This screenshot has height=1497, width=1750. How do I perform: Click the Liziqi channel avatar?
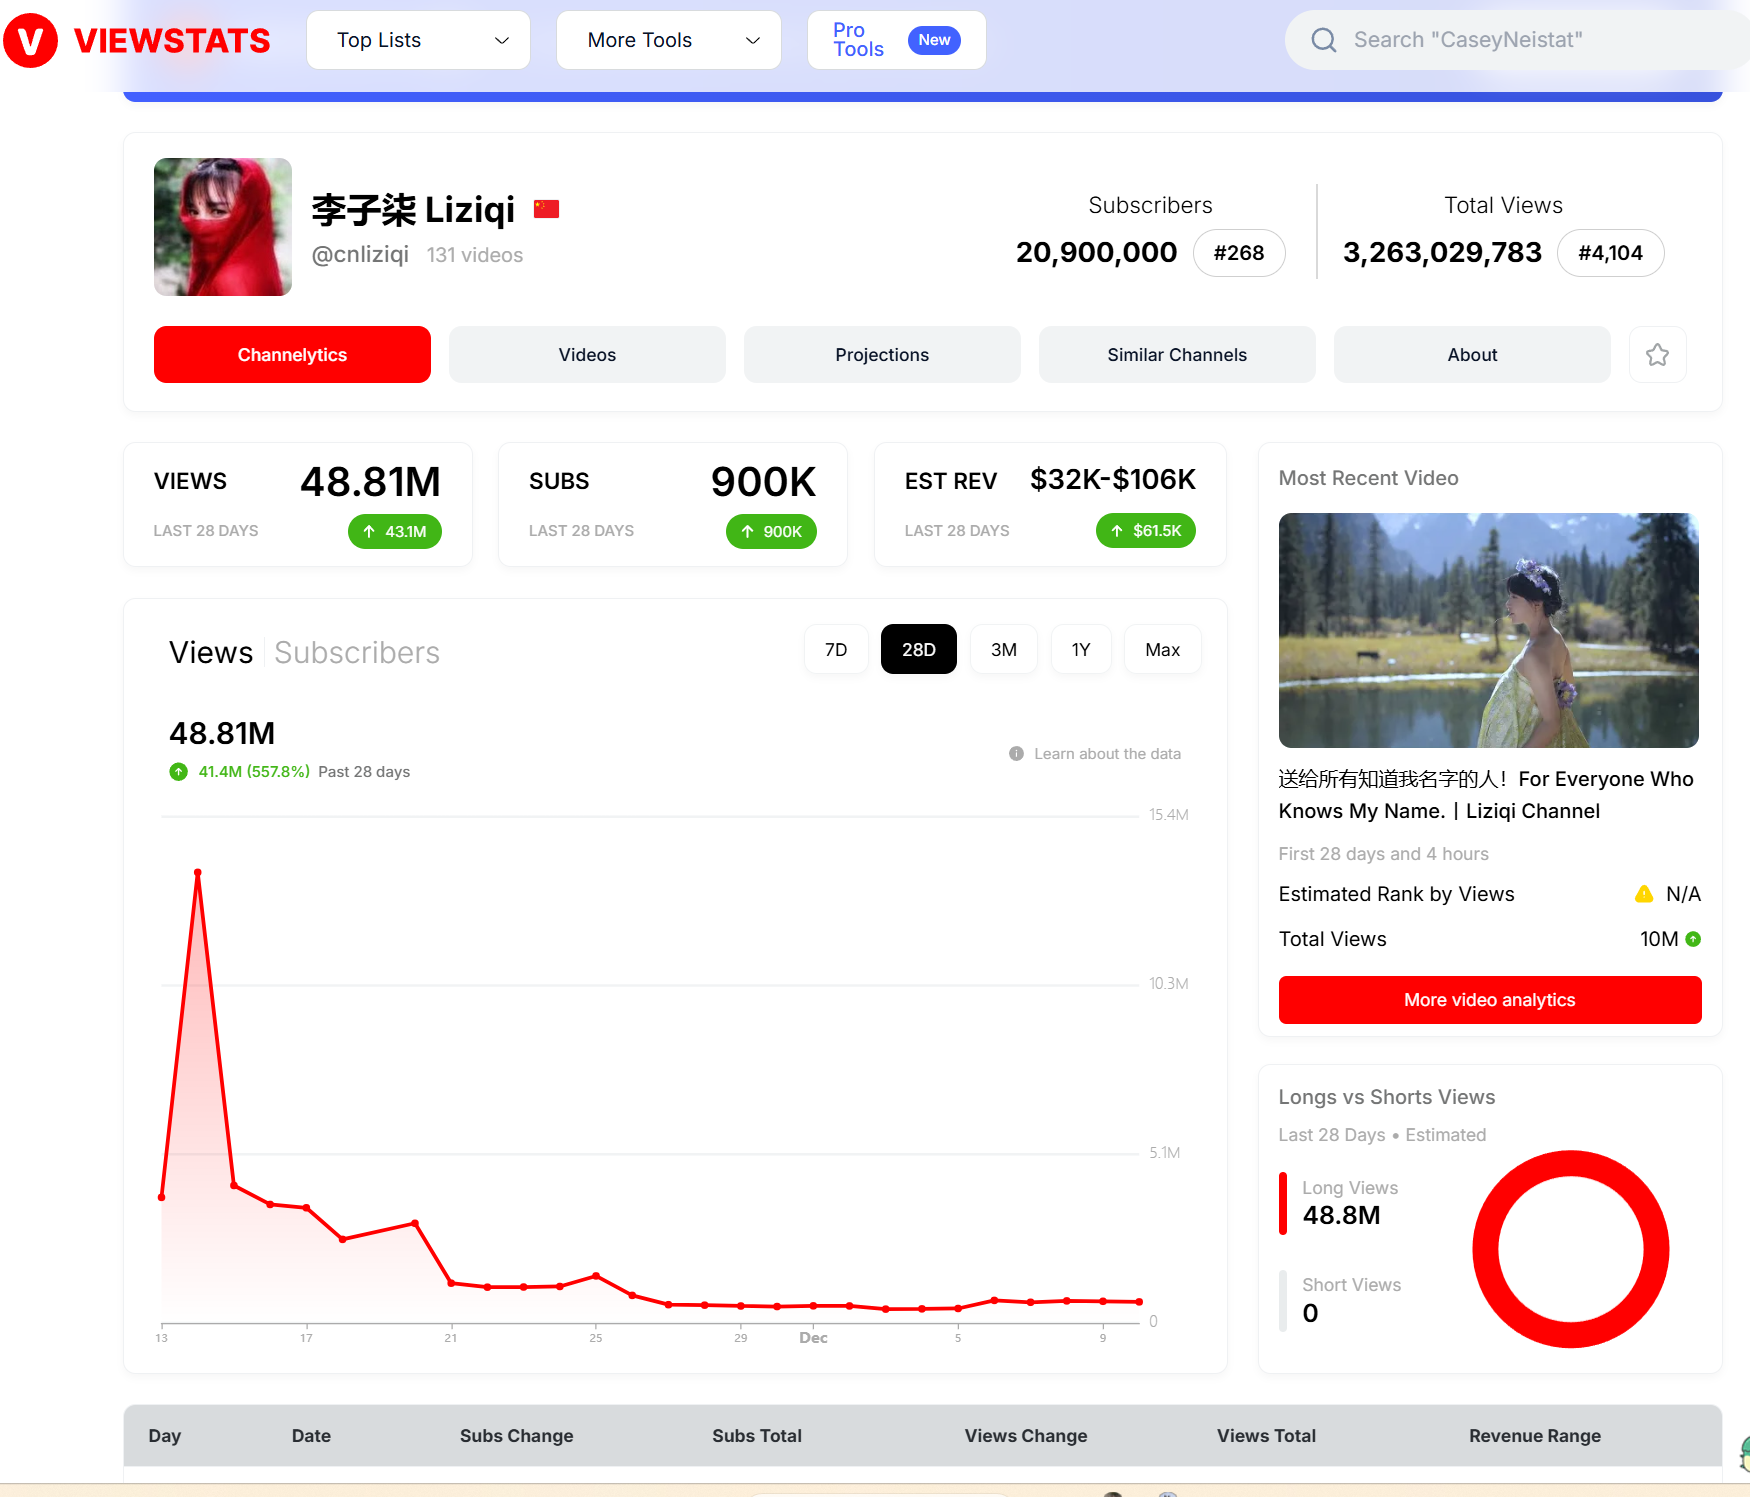(x=223, y=227)
